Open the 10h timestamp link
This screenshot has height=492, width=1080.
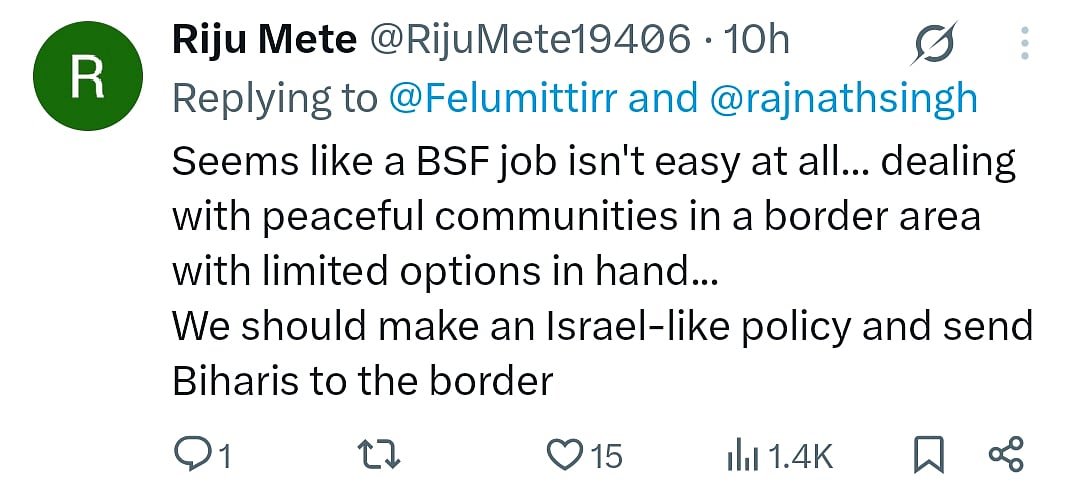point(755,40)
